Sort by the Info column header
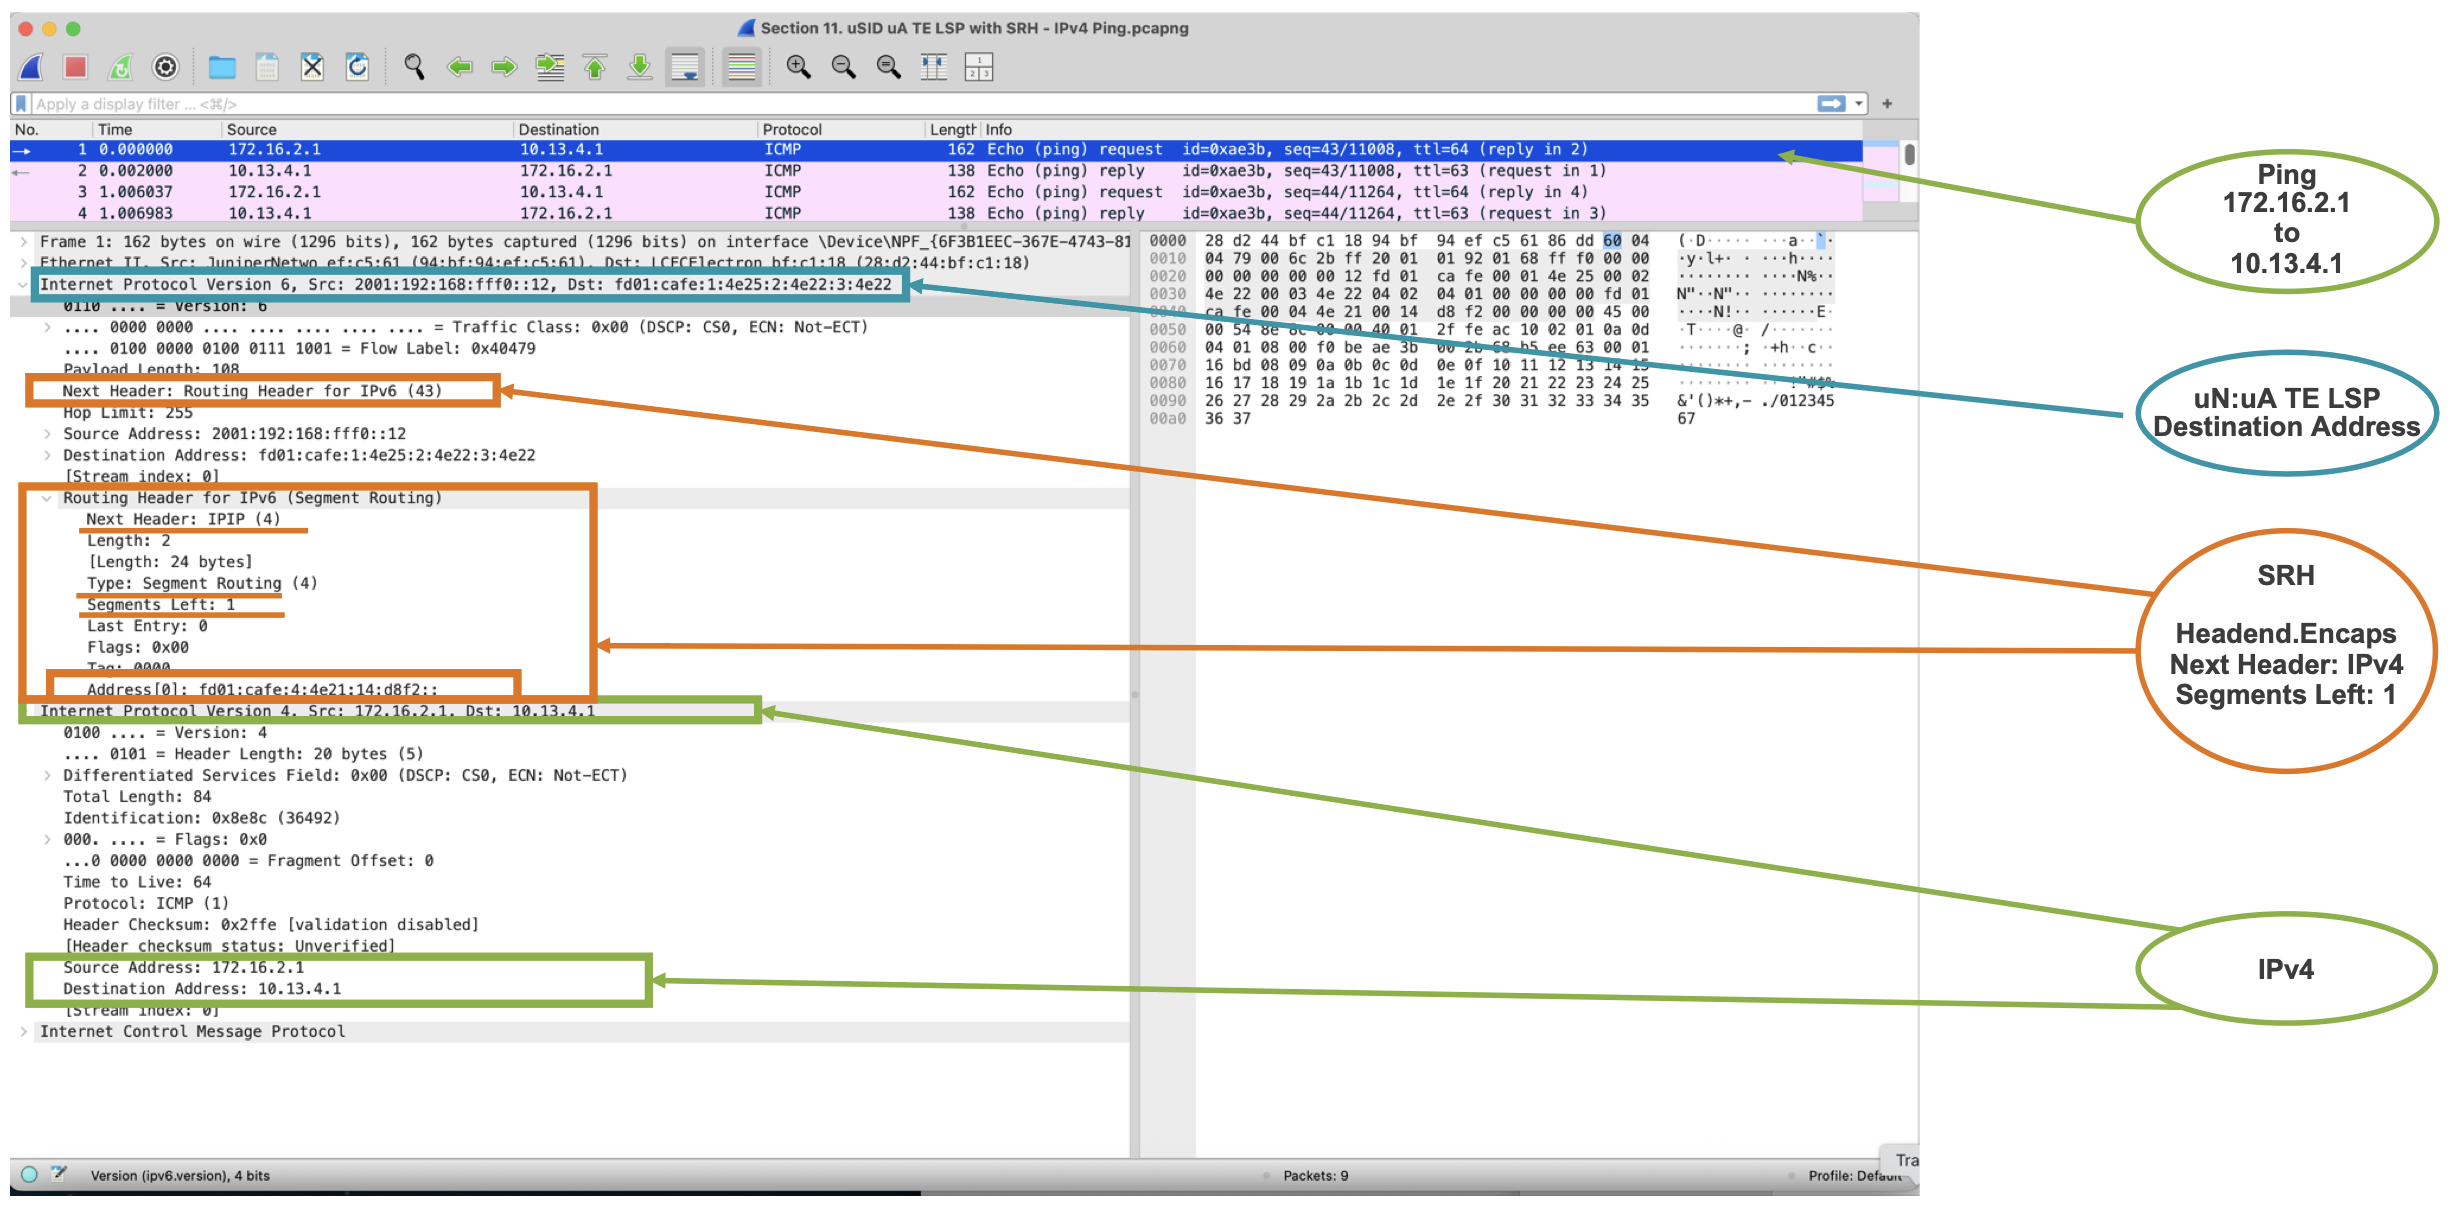The image size is (2452, 1206). pos(1420,129)
